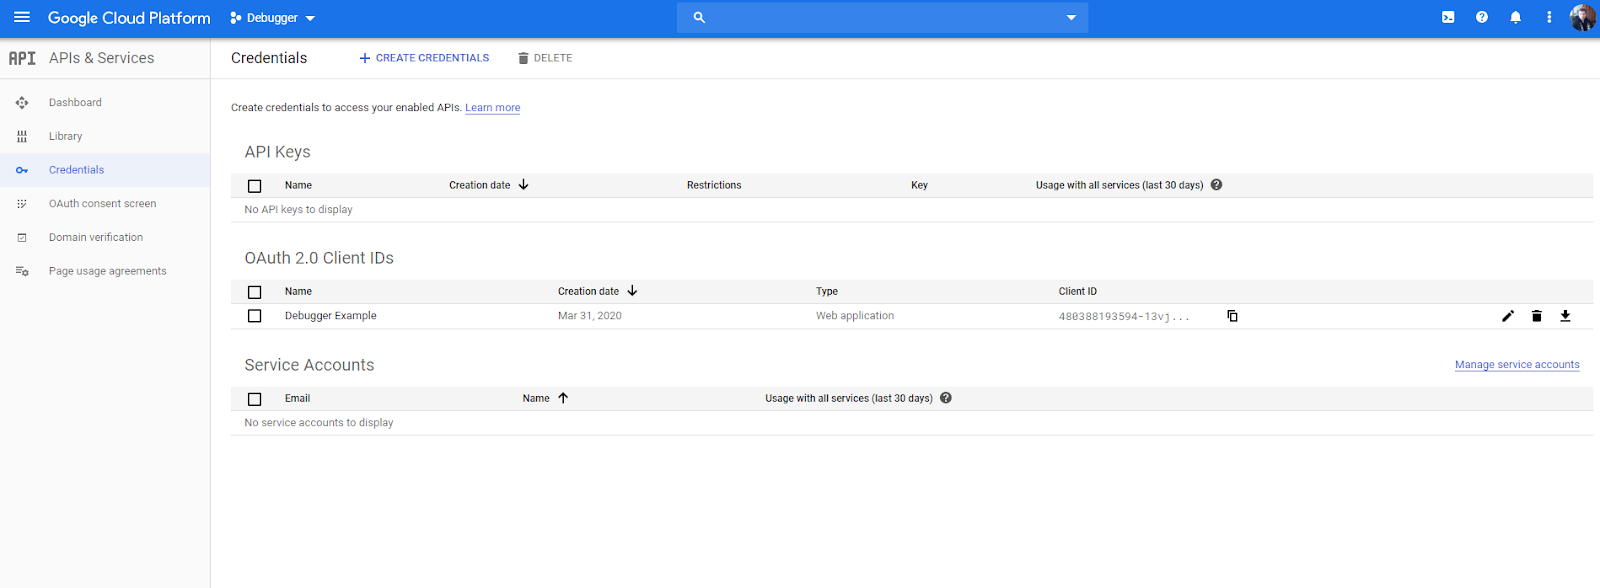This screenshot has width=1600, height=588.
Task: Open the notifications bell
Action: 1516,17
